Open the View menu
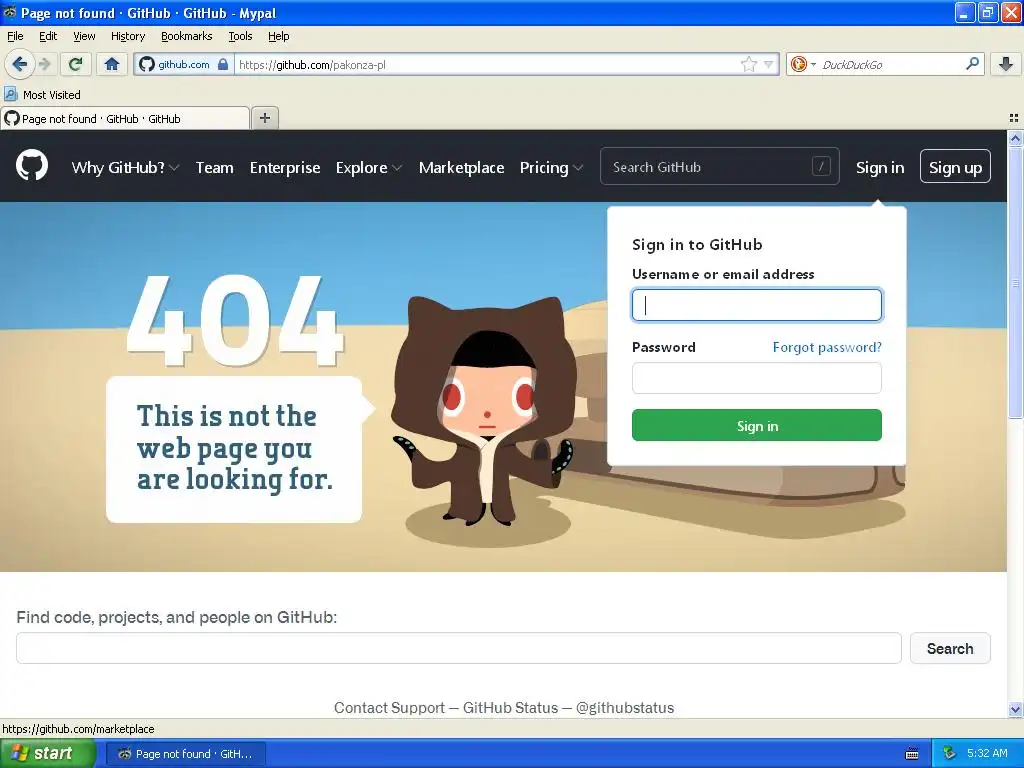The image size is (1024, 768). pyautogui.click(x=84, y=37)
